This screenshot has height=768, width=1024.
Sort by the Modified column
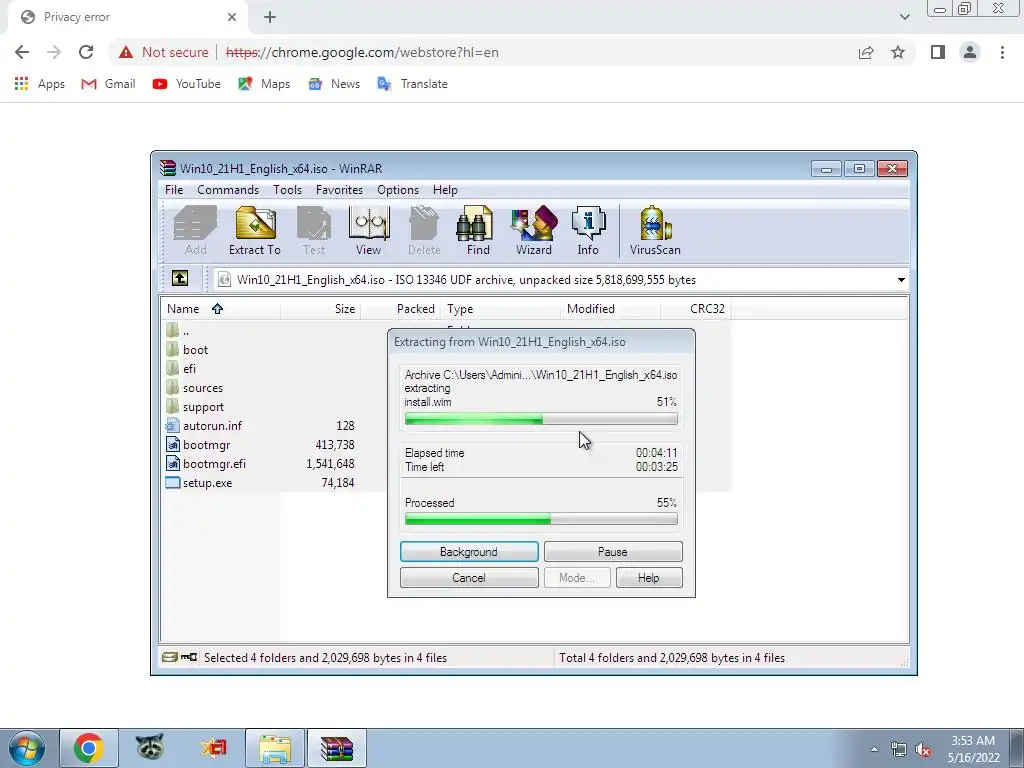tap(610, 309)
